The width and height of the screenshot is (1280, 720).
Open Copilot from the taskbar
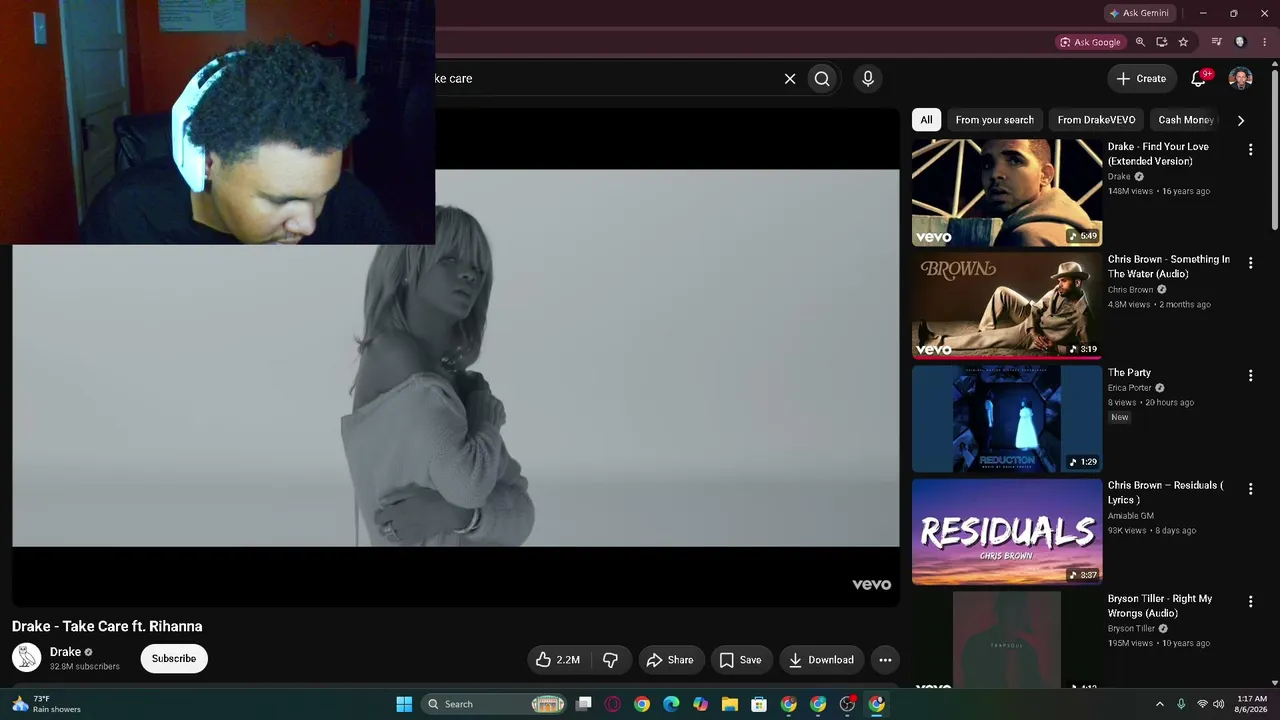click(x=701, y=704)
